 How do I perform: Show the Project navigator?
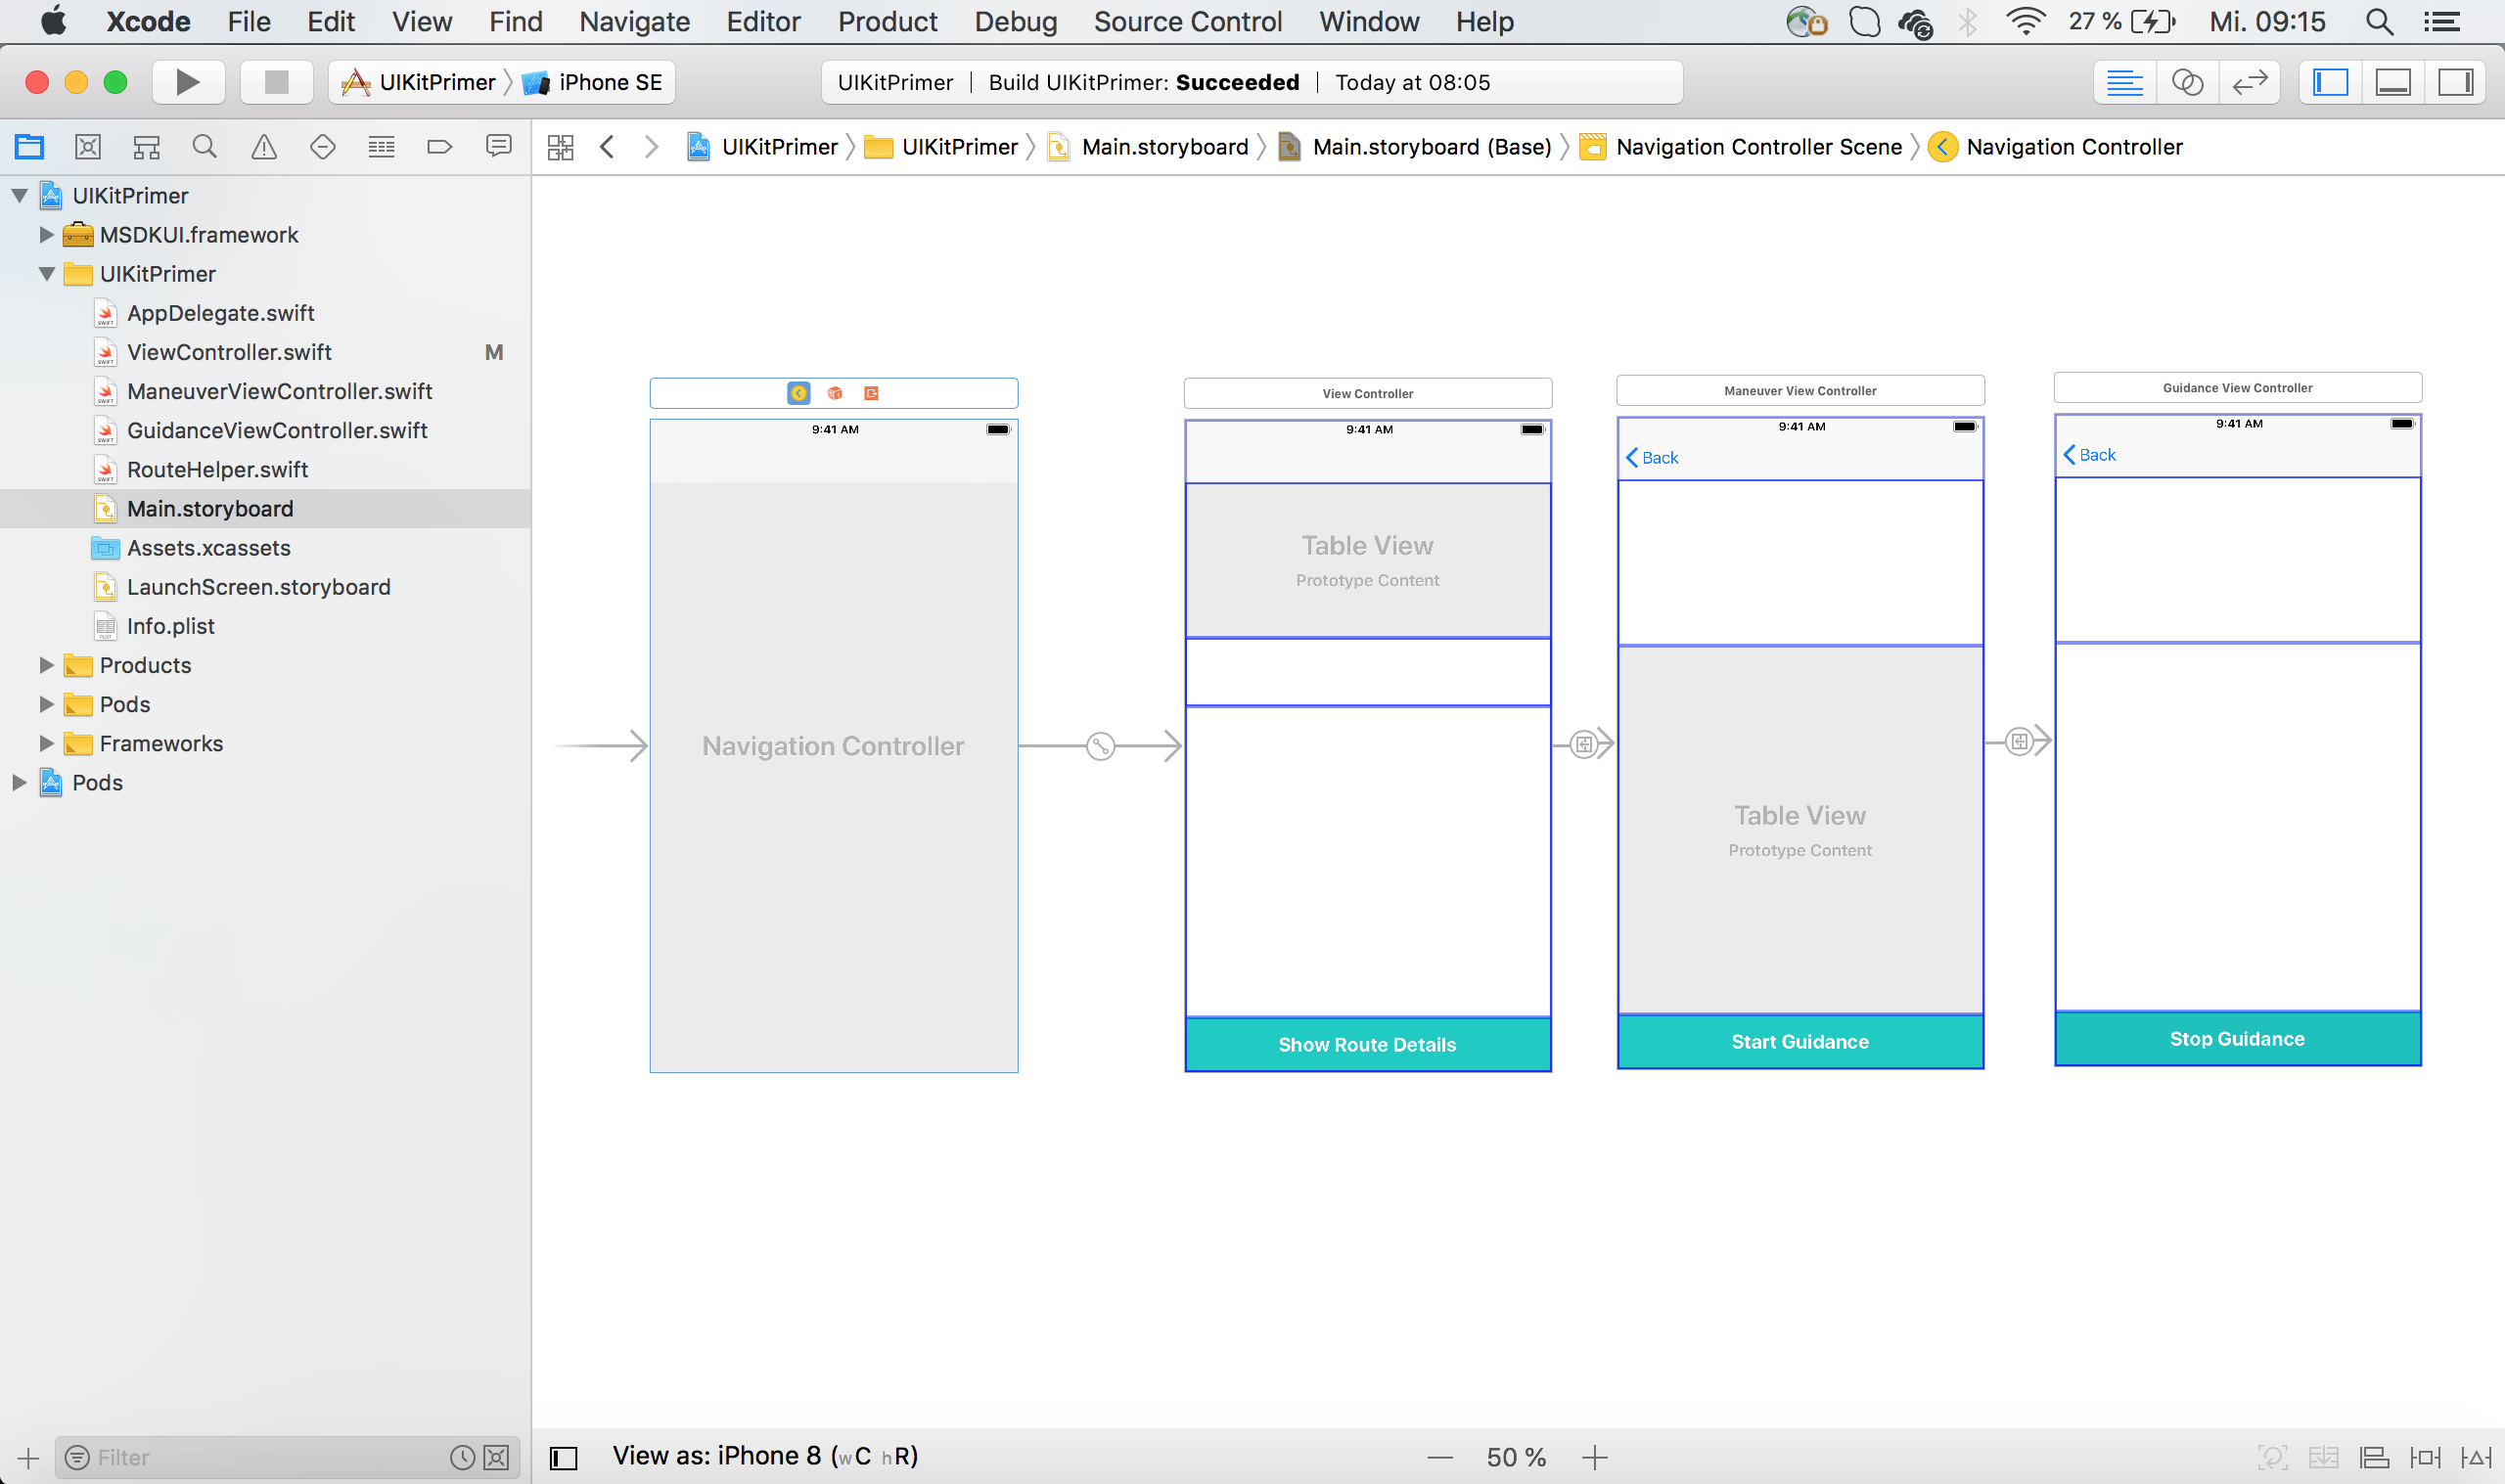click(x=29, y=147)
